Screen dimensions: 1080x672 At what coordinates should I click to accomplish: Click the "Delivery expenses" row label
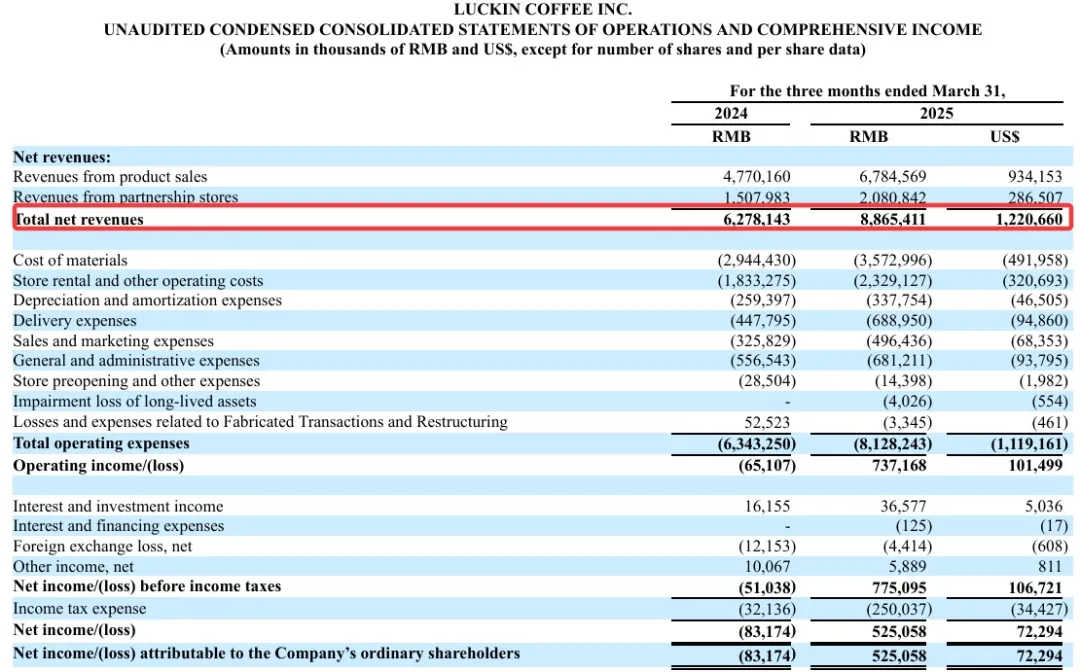(74, 321)
